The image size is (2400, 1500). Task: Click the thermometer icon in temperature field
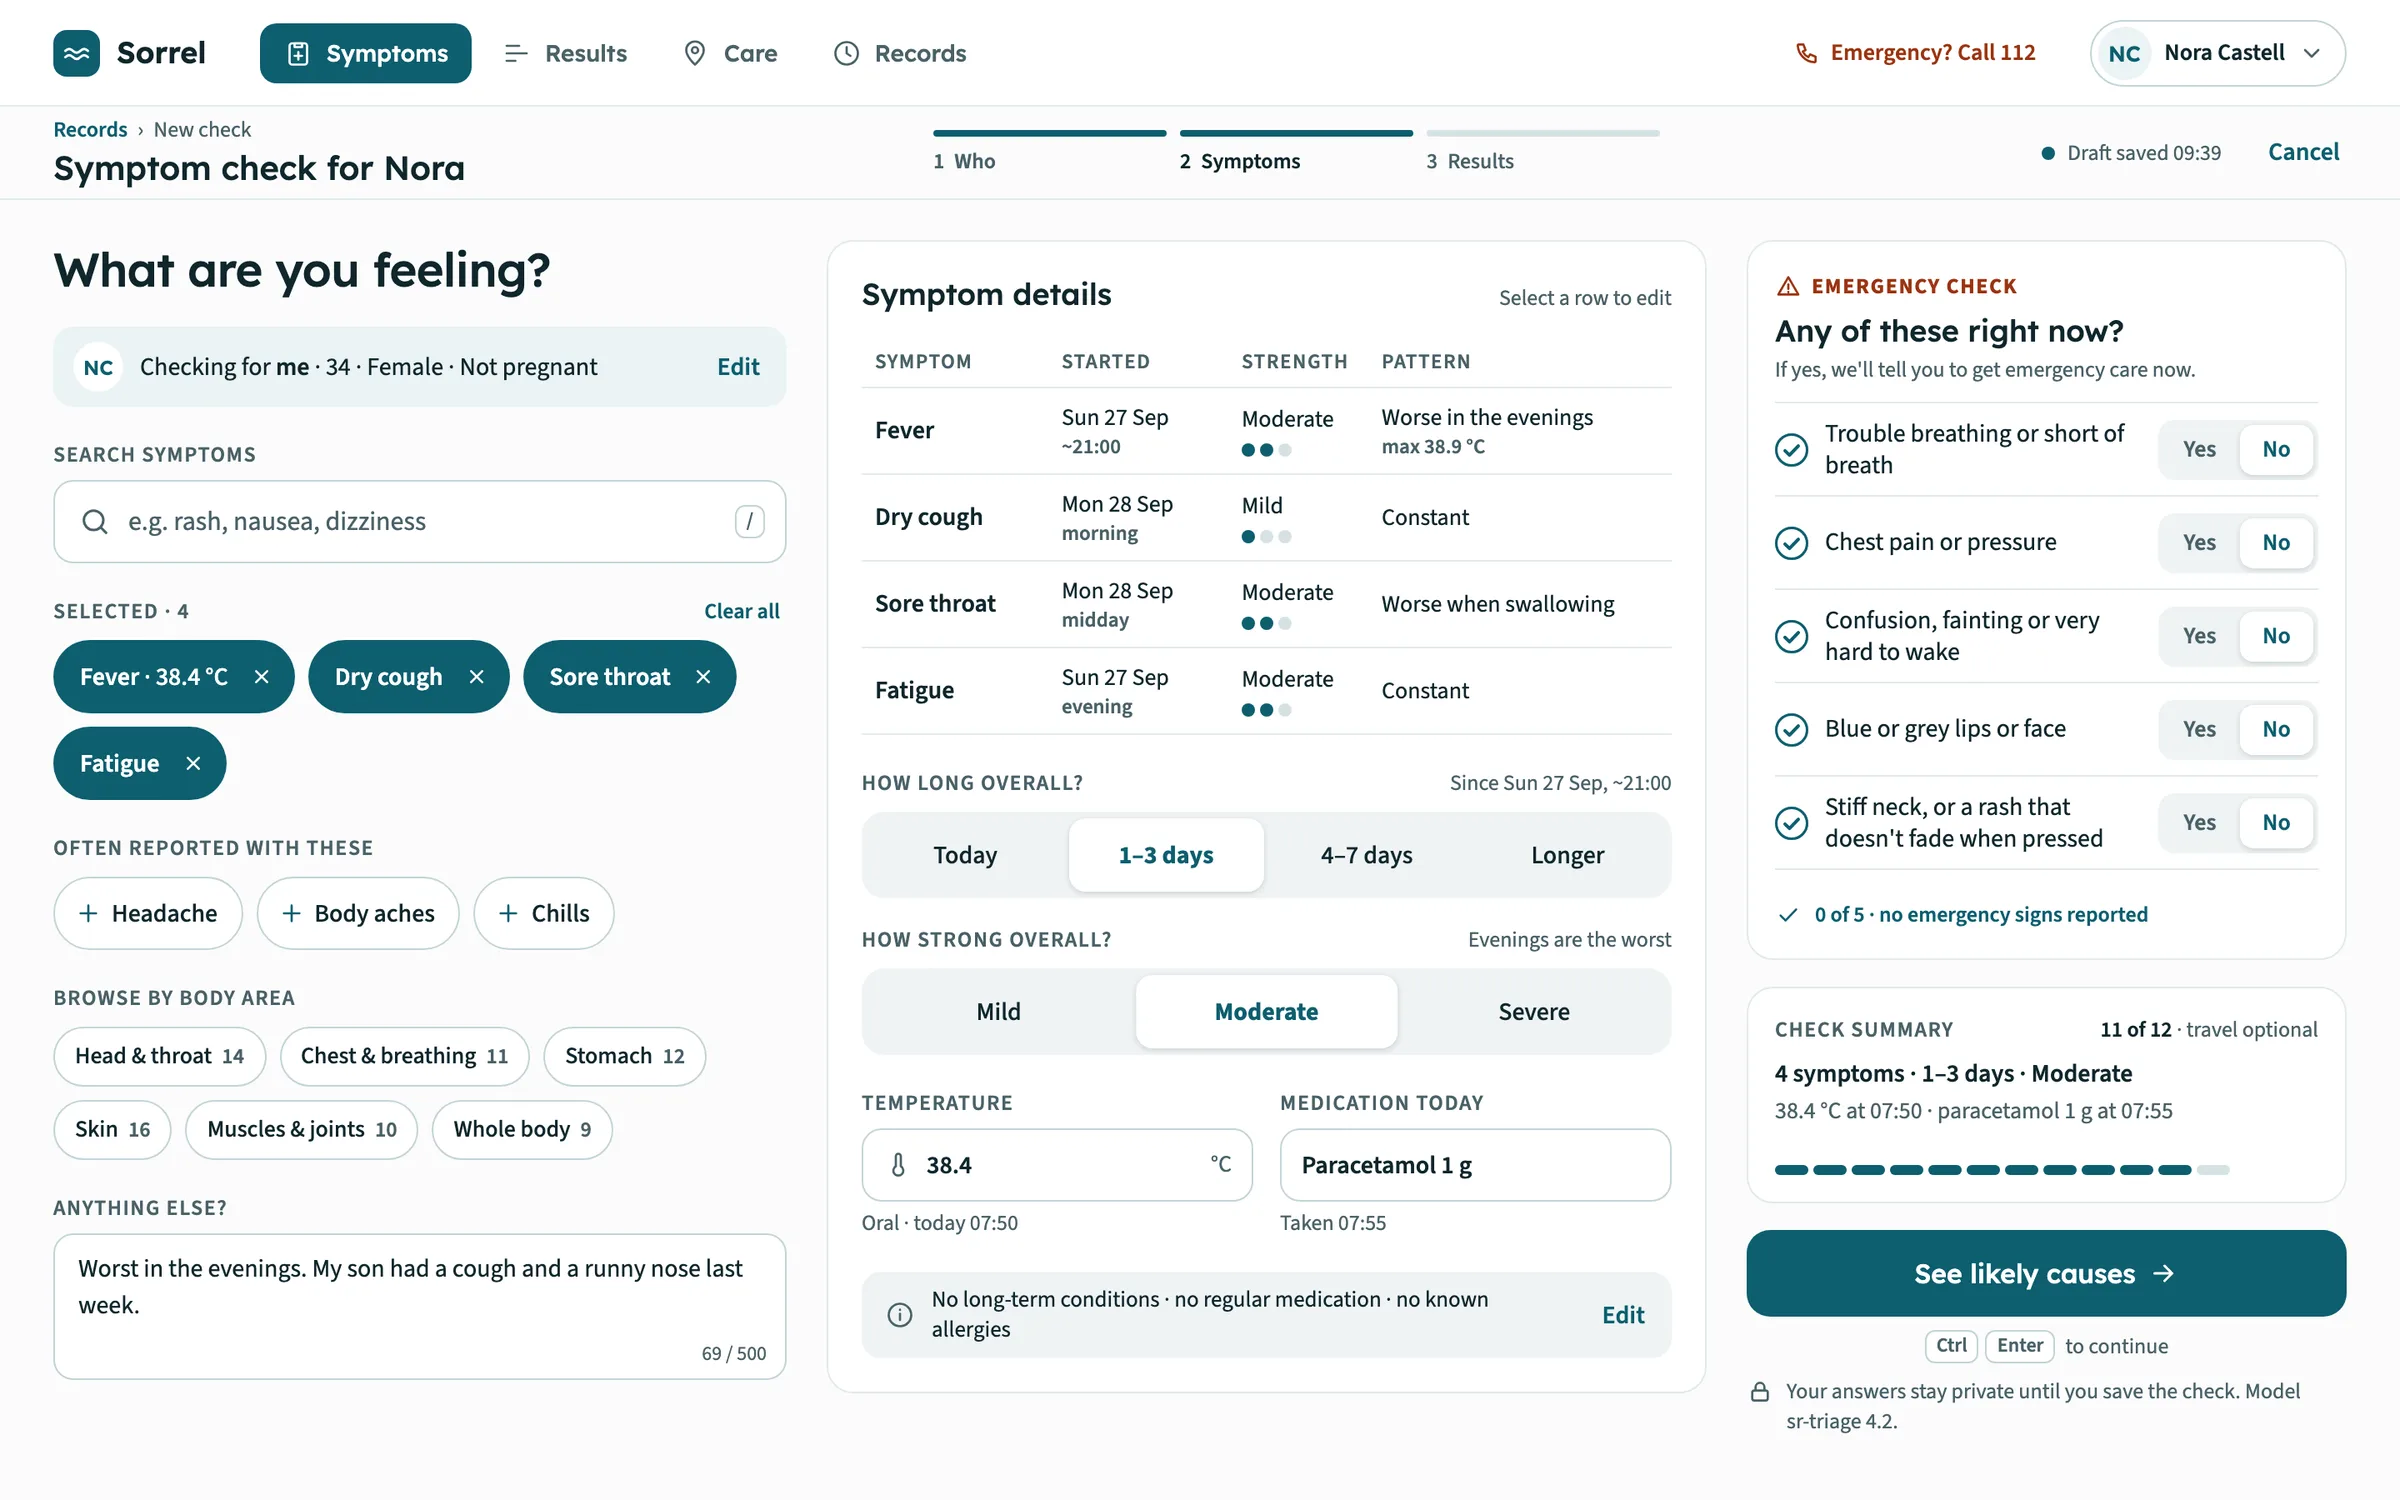coord(898,1165)
